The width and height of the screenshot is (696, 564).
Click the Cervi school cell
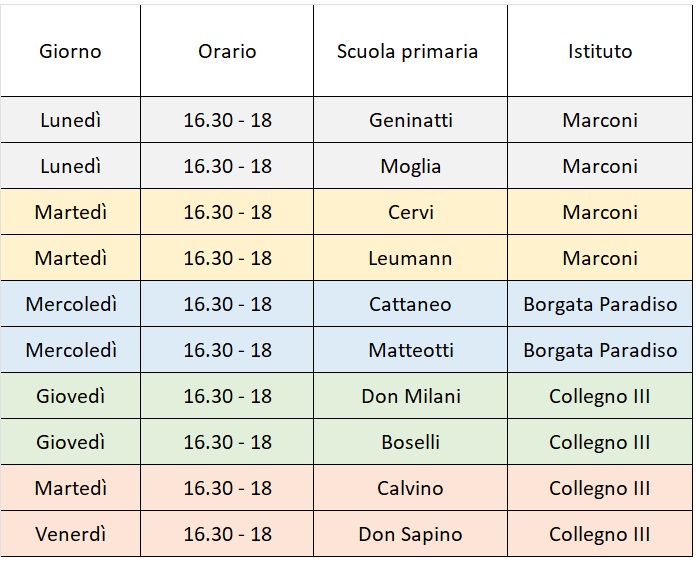click(x=410, y=212)
